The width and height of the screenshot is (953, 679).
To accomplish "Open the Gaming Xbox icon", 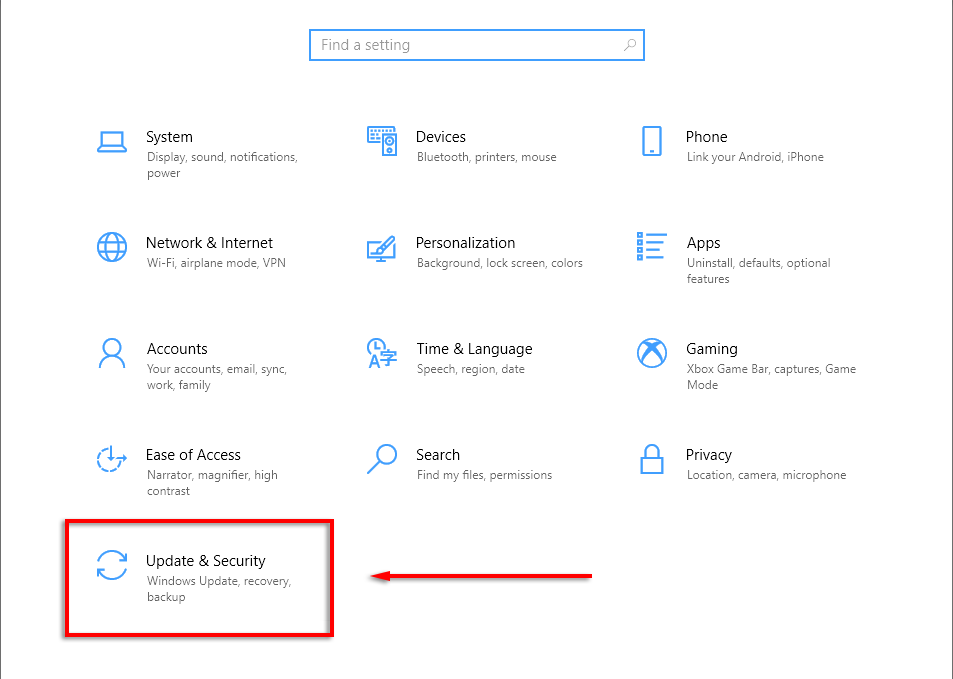I will pyautogui.click(x=652, y=353).
